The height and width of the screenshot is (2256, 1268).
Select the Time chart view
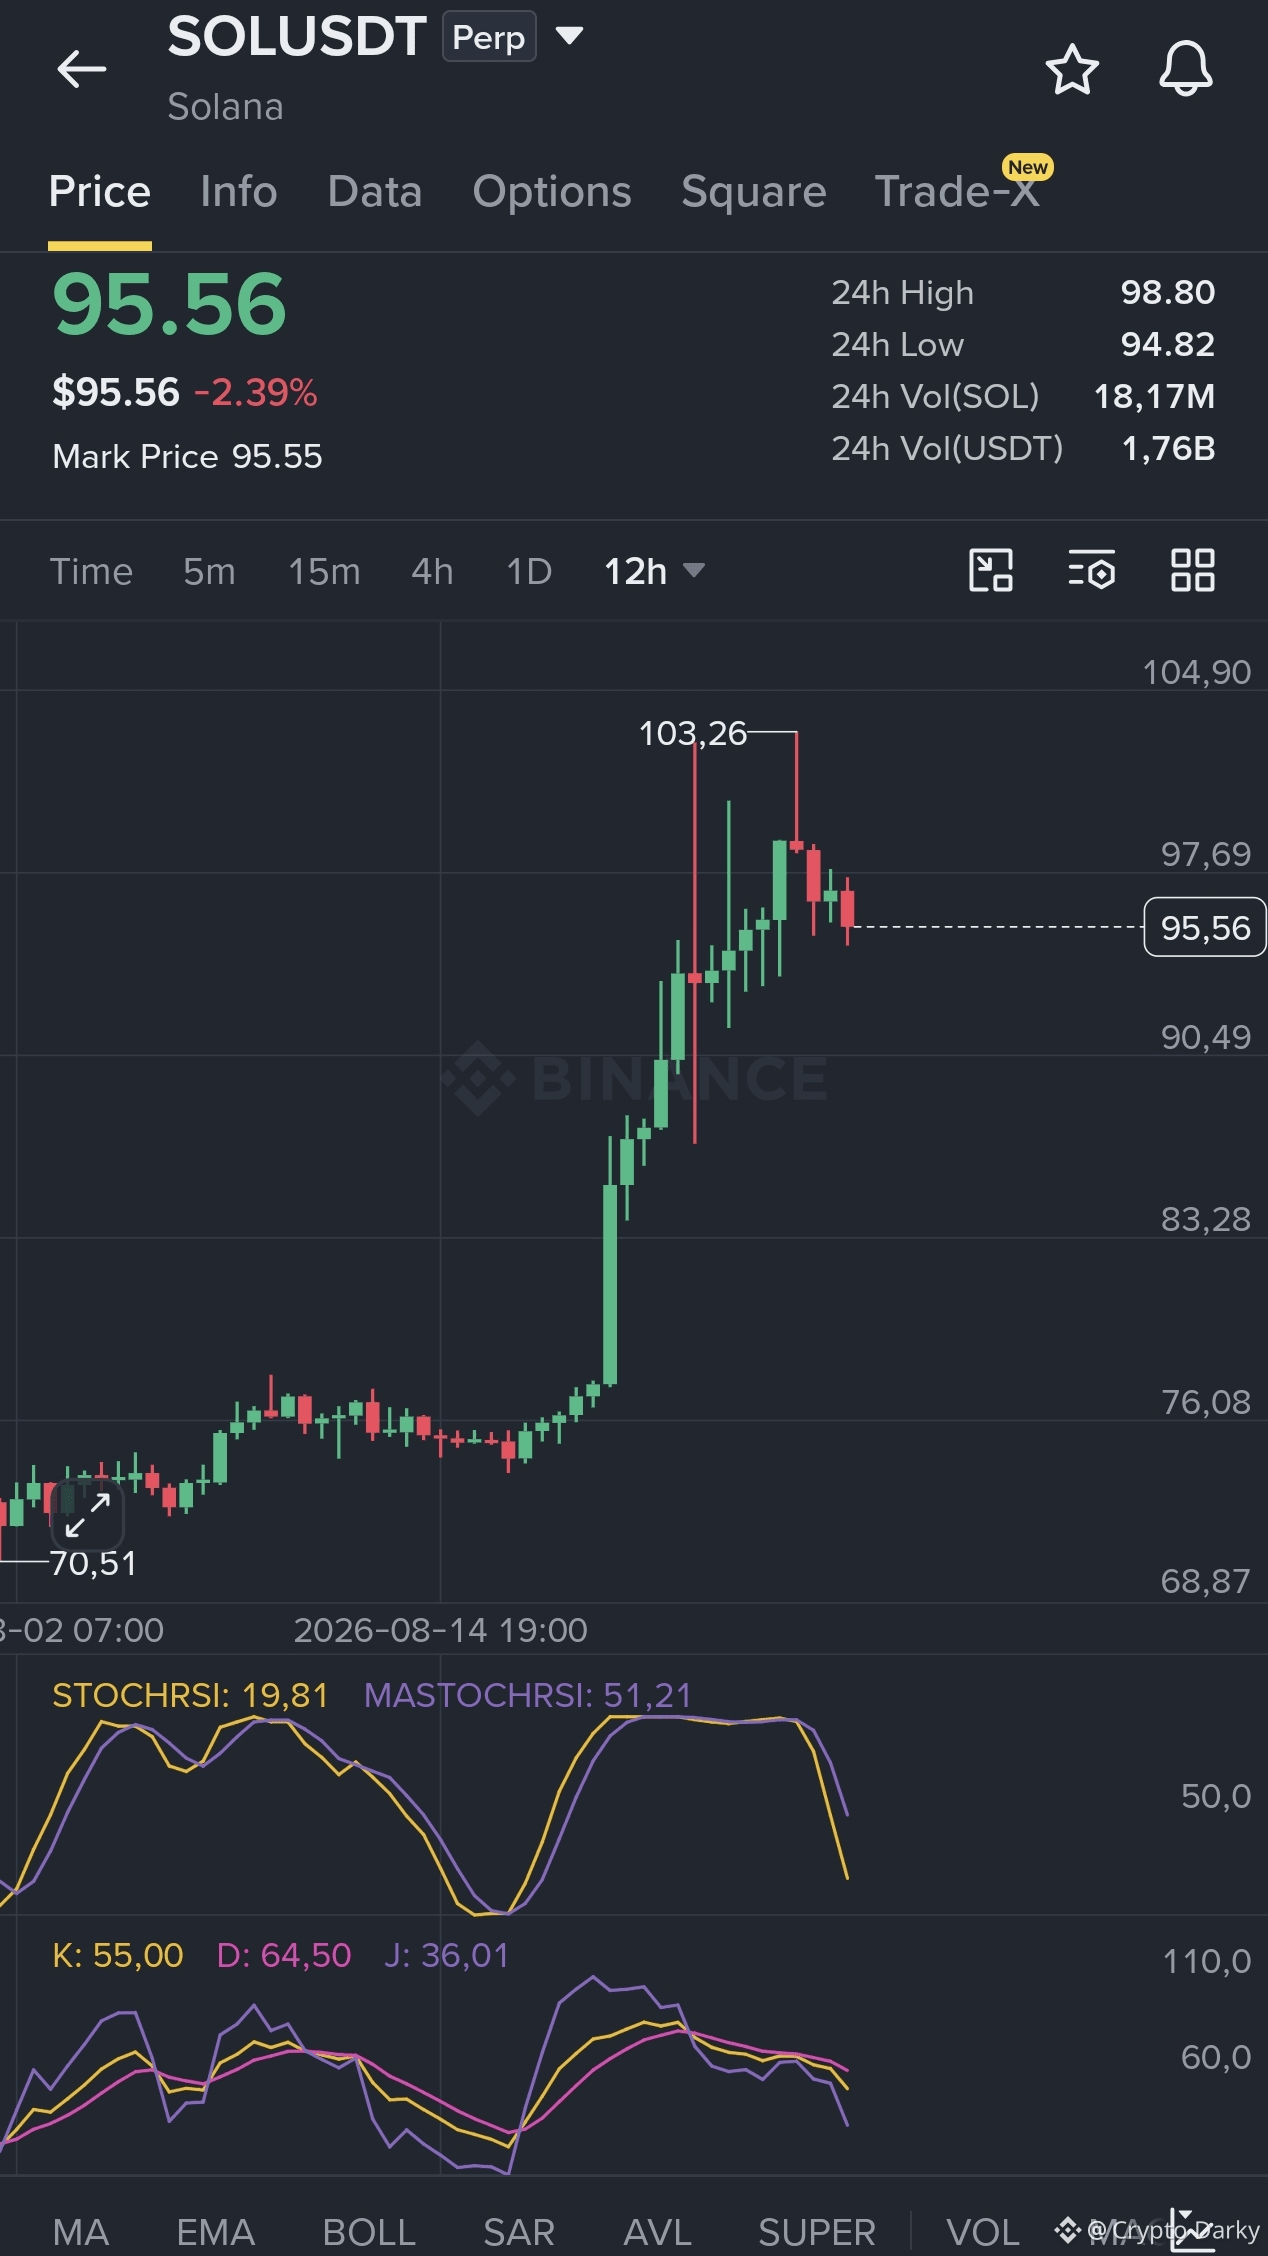[x=91, y=571]
